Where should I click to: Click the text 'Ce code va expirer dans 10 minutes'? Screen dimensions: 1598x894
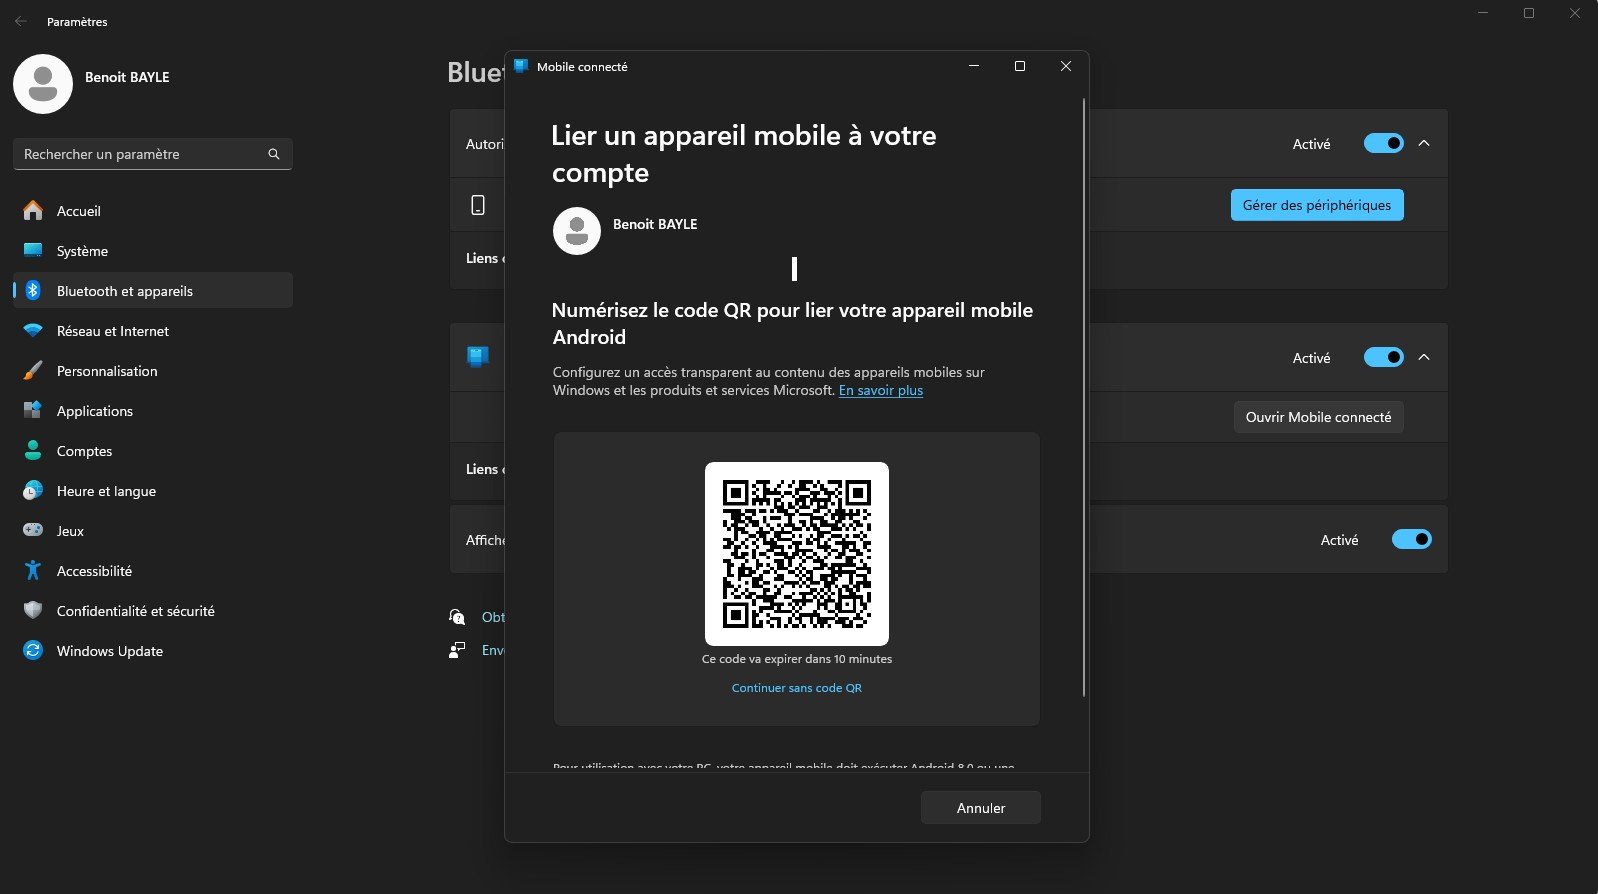pyautogui.click(x=797, y=659)
